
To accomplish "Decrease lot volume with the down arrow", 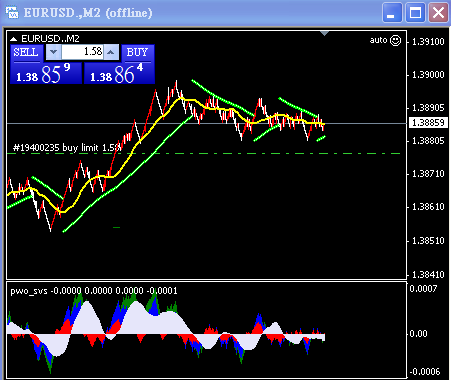I will [x=53, y=52].
